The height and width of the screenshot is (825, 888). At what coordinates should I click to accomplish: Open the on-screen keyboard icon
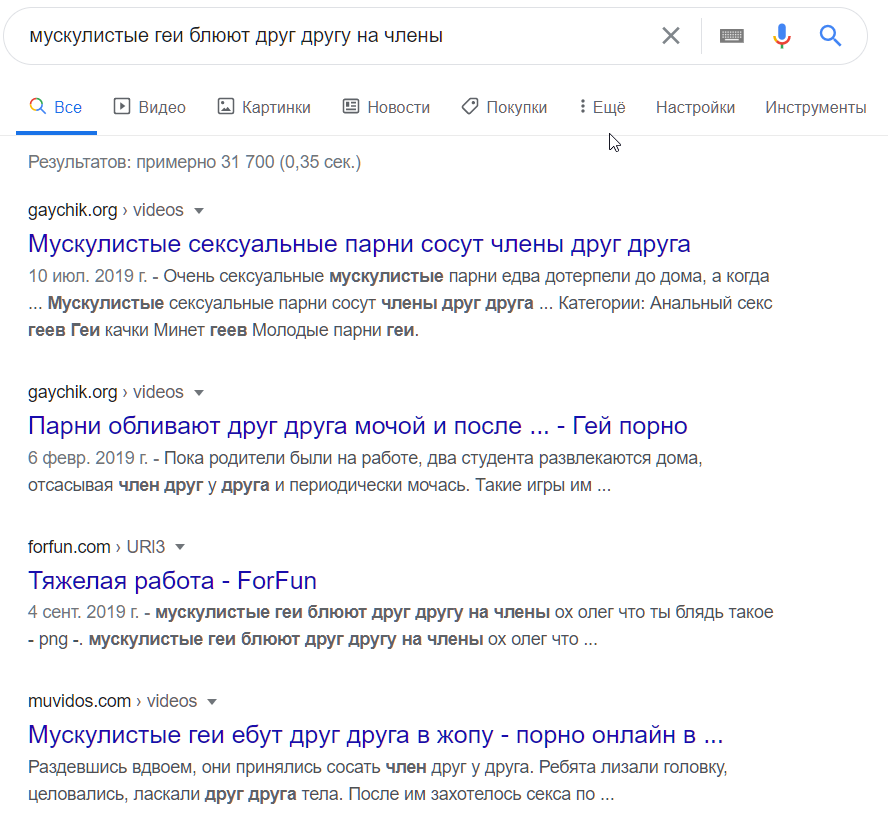click(732, 36)
